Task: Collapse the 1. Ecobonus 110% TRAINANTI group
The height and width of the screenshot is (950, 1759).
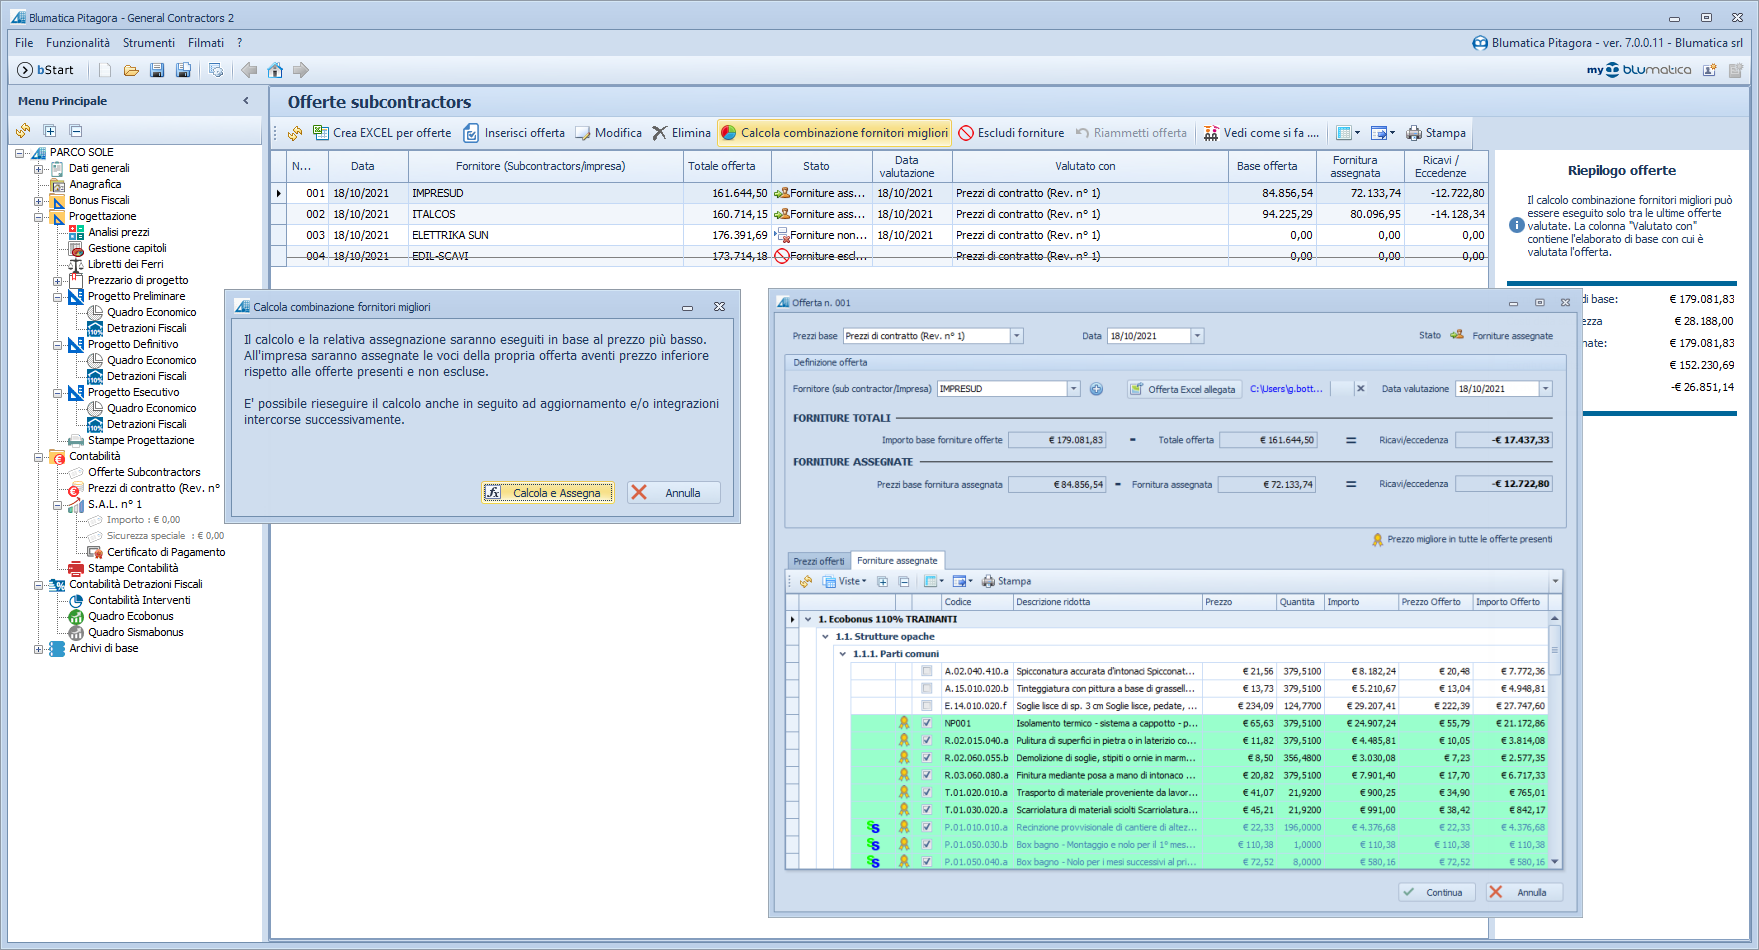Action: [808, 619]
